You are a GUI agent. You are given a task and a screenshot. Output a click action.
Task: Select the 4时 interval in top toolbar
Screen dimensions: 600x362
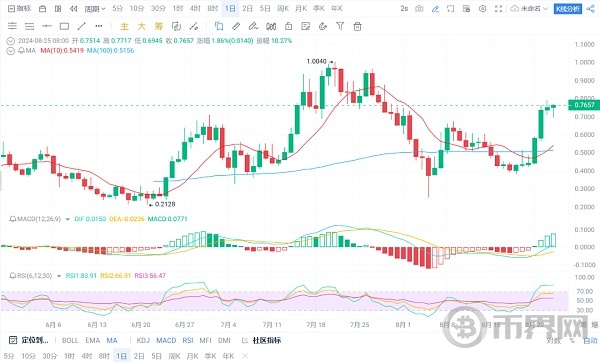coord(195,8)
